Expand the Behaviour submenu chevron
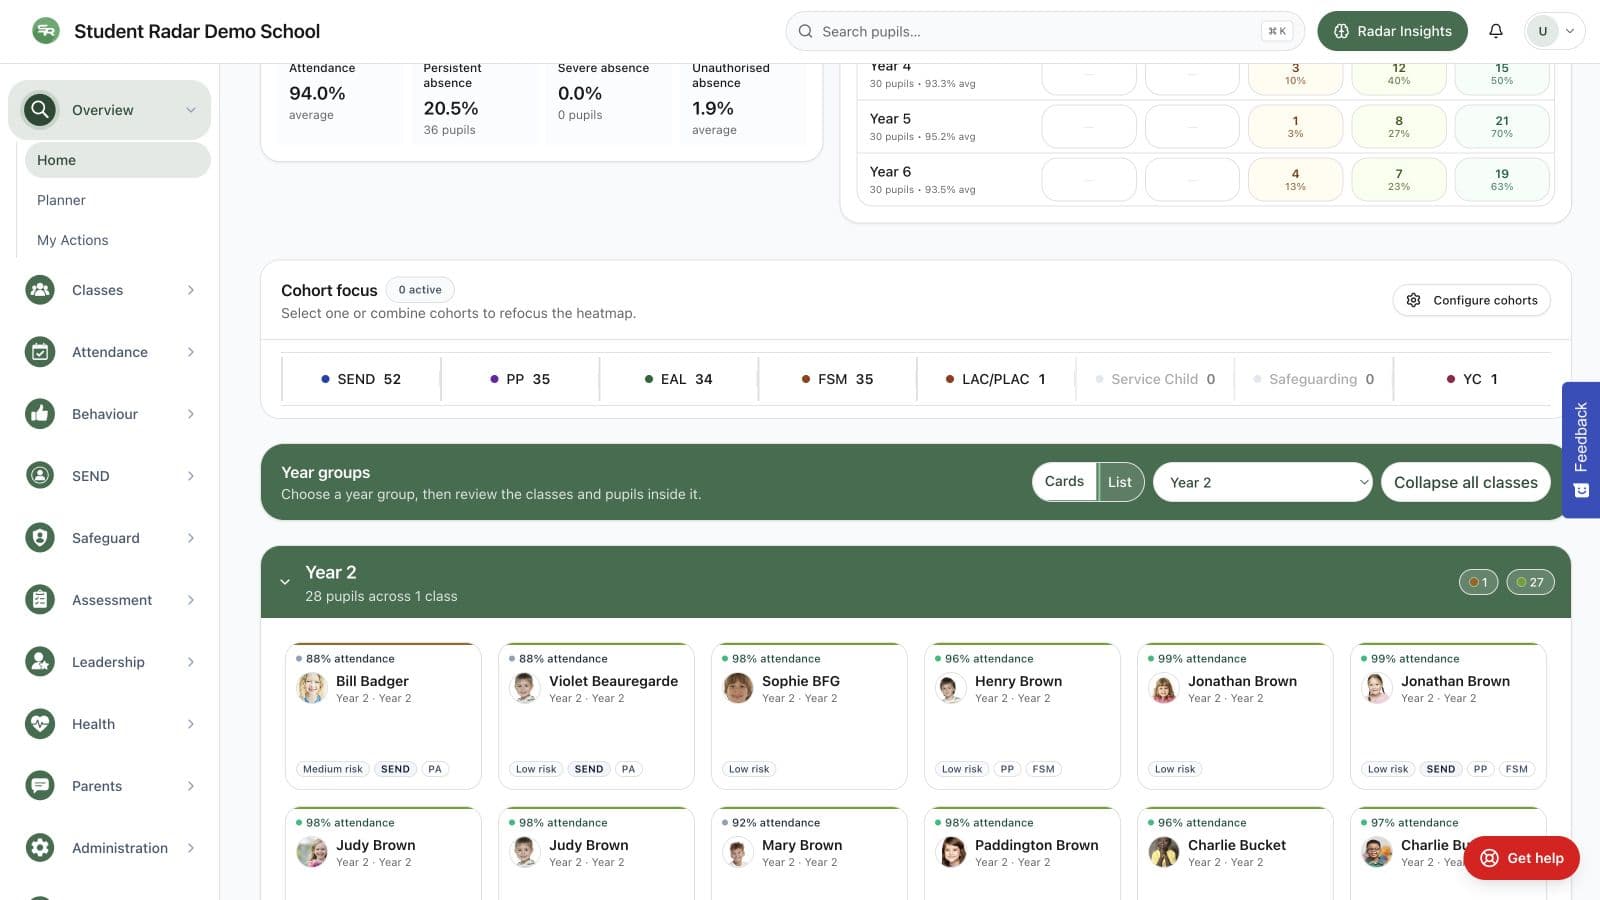This screenshot has height=900, width=1600. click(191, 414)
